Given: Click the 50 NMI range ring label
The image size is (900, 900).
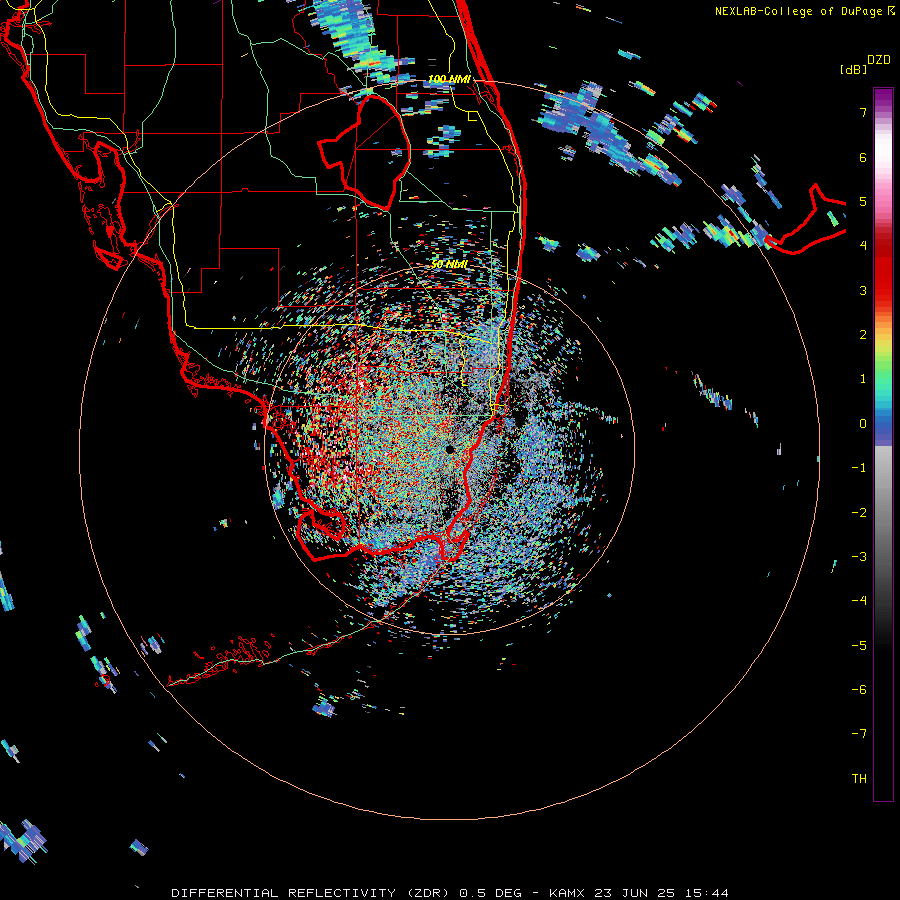Looking at the screenshot, I should (449, 265).
